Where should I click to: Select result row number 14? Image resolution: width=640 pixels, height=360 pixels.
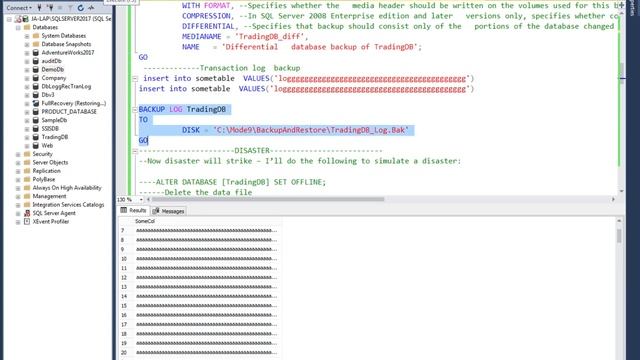124,296
